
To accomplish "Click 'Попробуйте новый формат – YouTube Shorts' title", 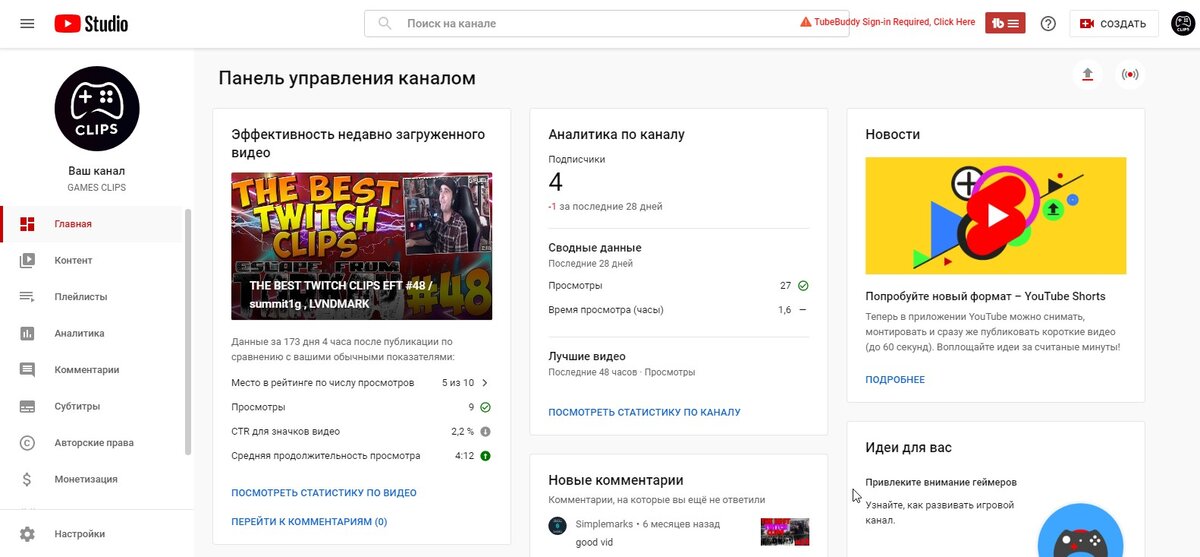I will click(985, 296).
